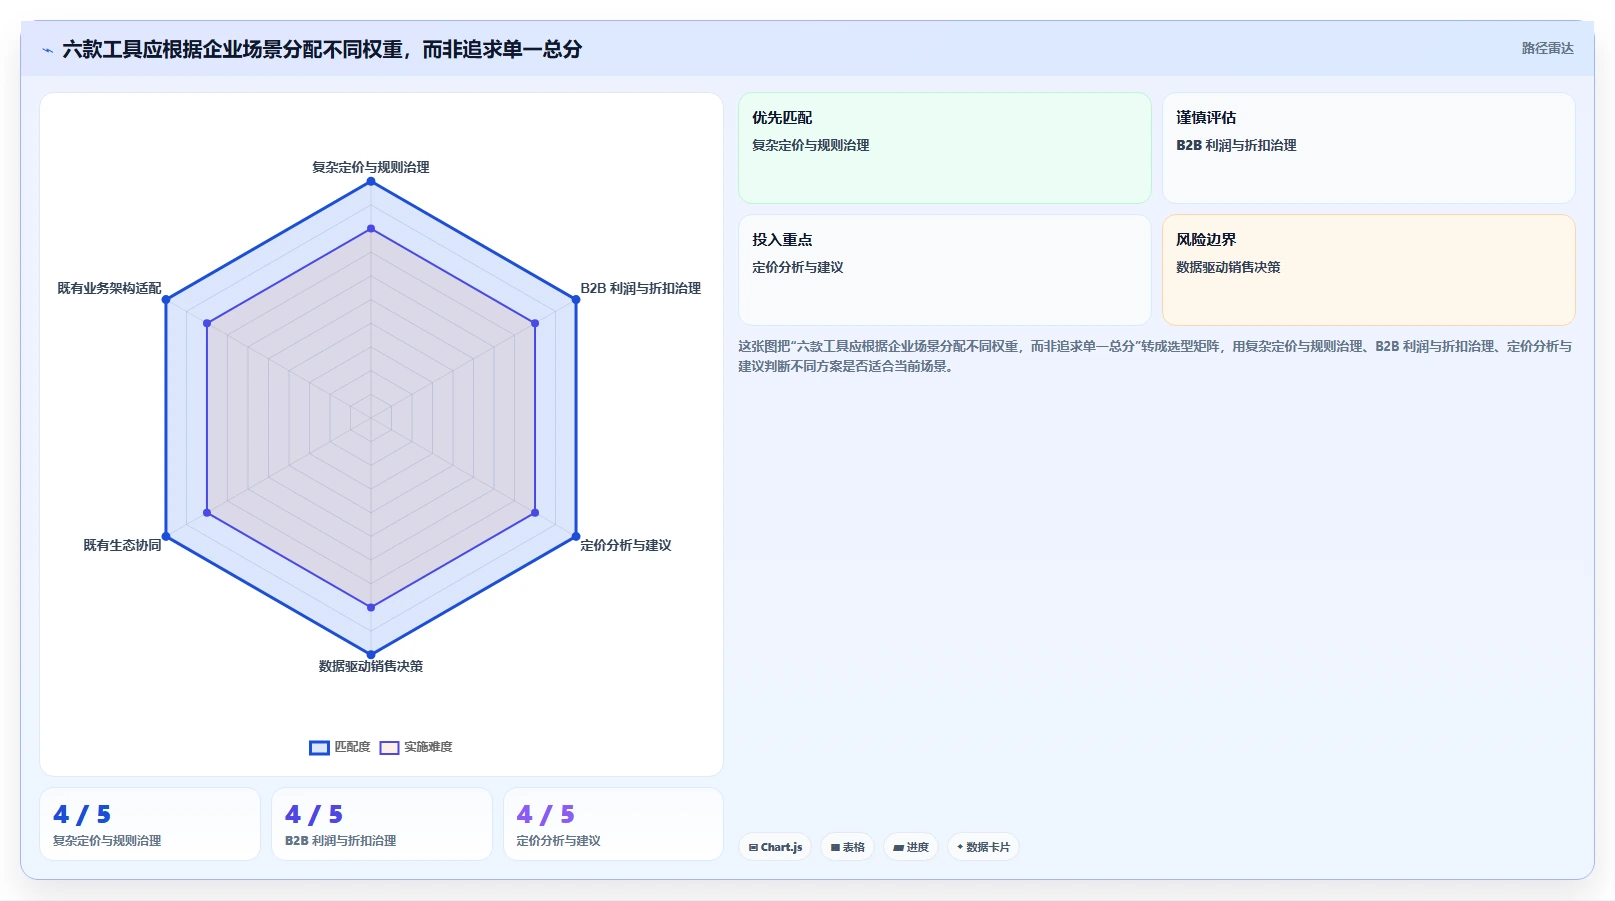Click 数据驱动销售决策 text in 风险边界 card
Screen dimensions: 1615x901
tap(1228, 267)
